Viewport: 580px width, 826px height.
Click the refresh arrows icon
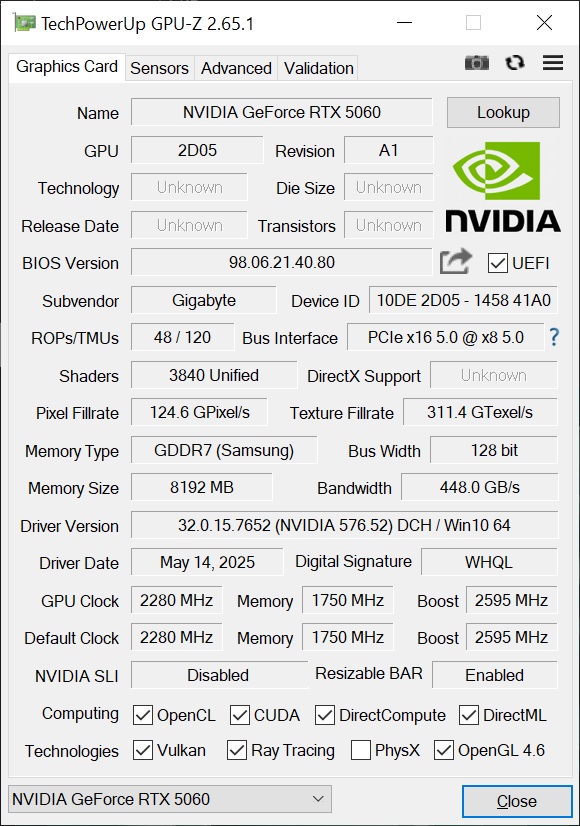(514, 63)
